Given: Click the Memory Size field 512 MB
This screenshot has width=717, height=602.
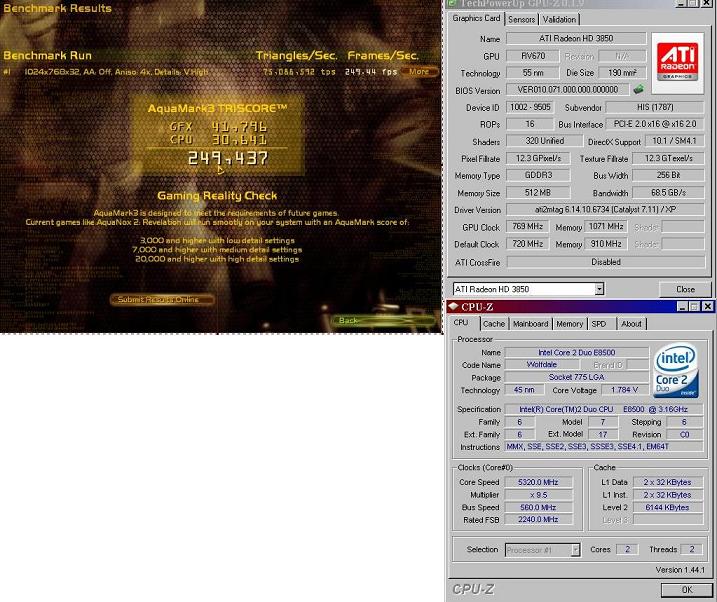Looking at the screenshot, I should 538,192.
